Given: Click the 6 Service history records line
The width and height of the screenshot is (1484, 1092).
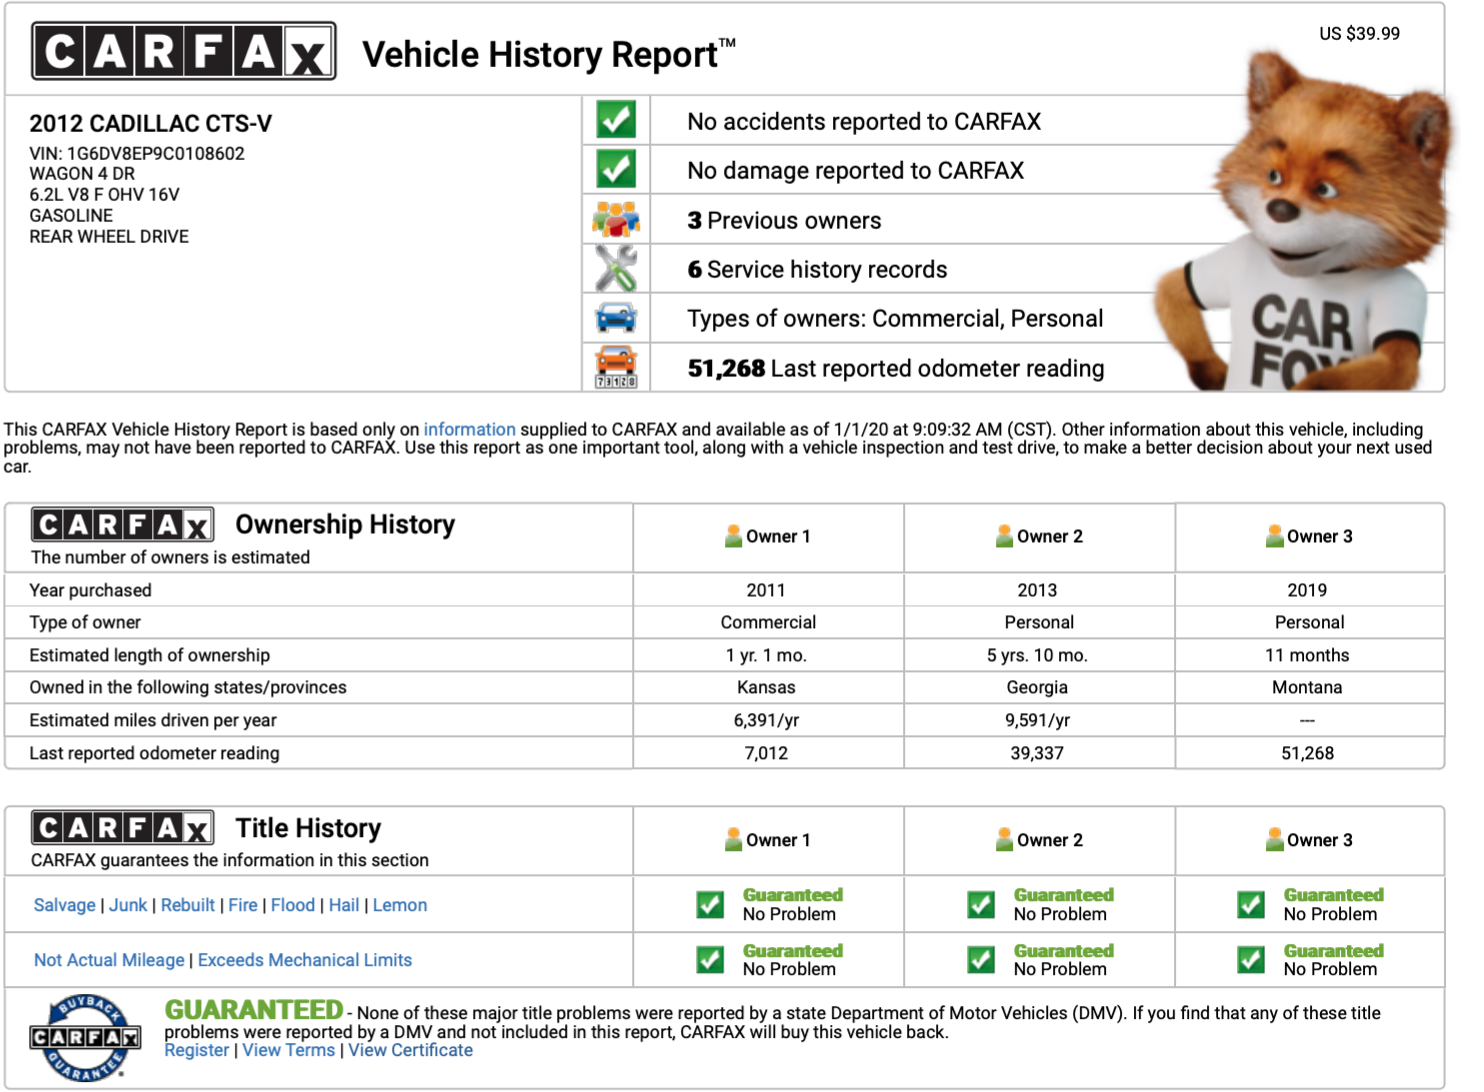Looking at the screenshot, I should point(817,269).
